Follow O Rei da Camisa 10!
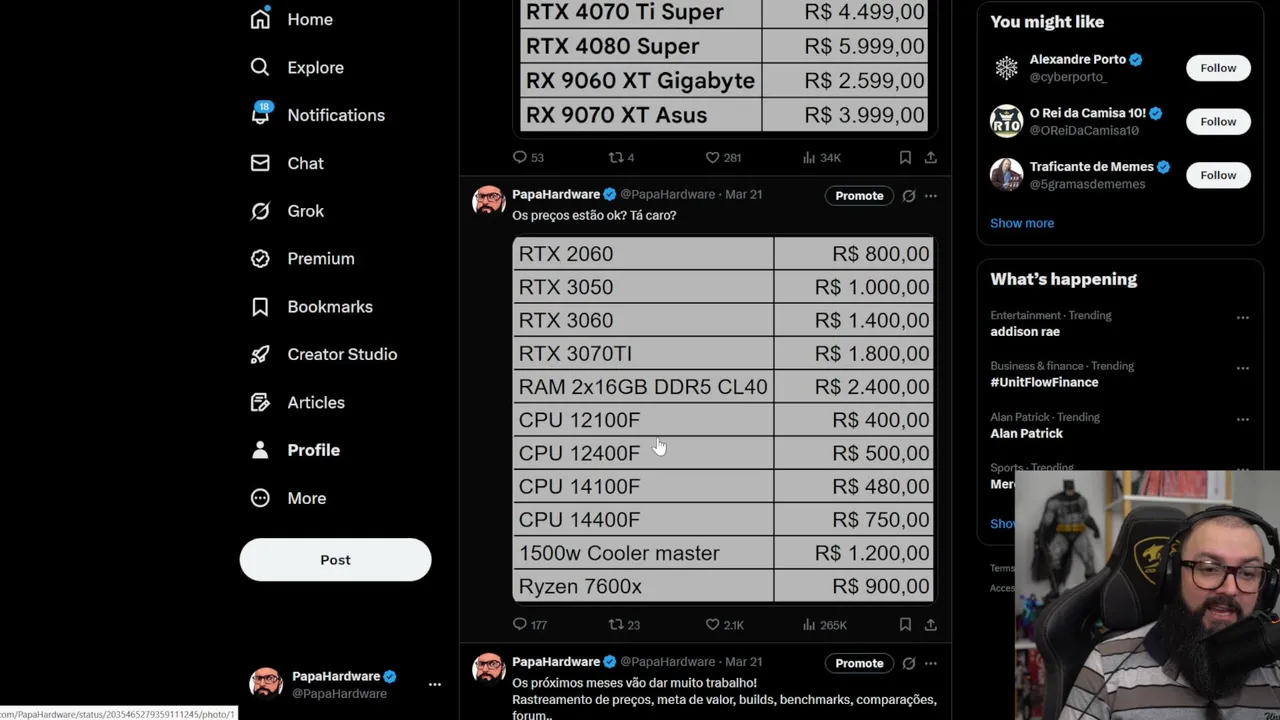 [x=1218, y=121]
